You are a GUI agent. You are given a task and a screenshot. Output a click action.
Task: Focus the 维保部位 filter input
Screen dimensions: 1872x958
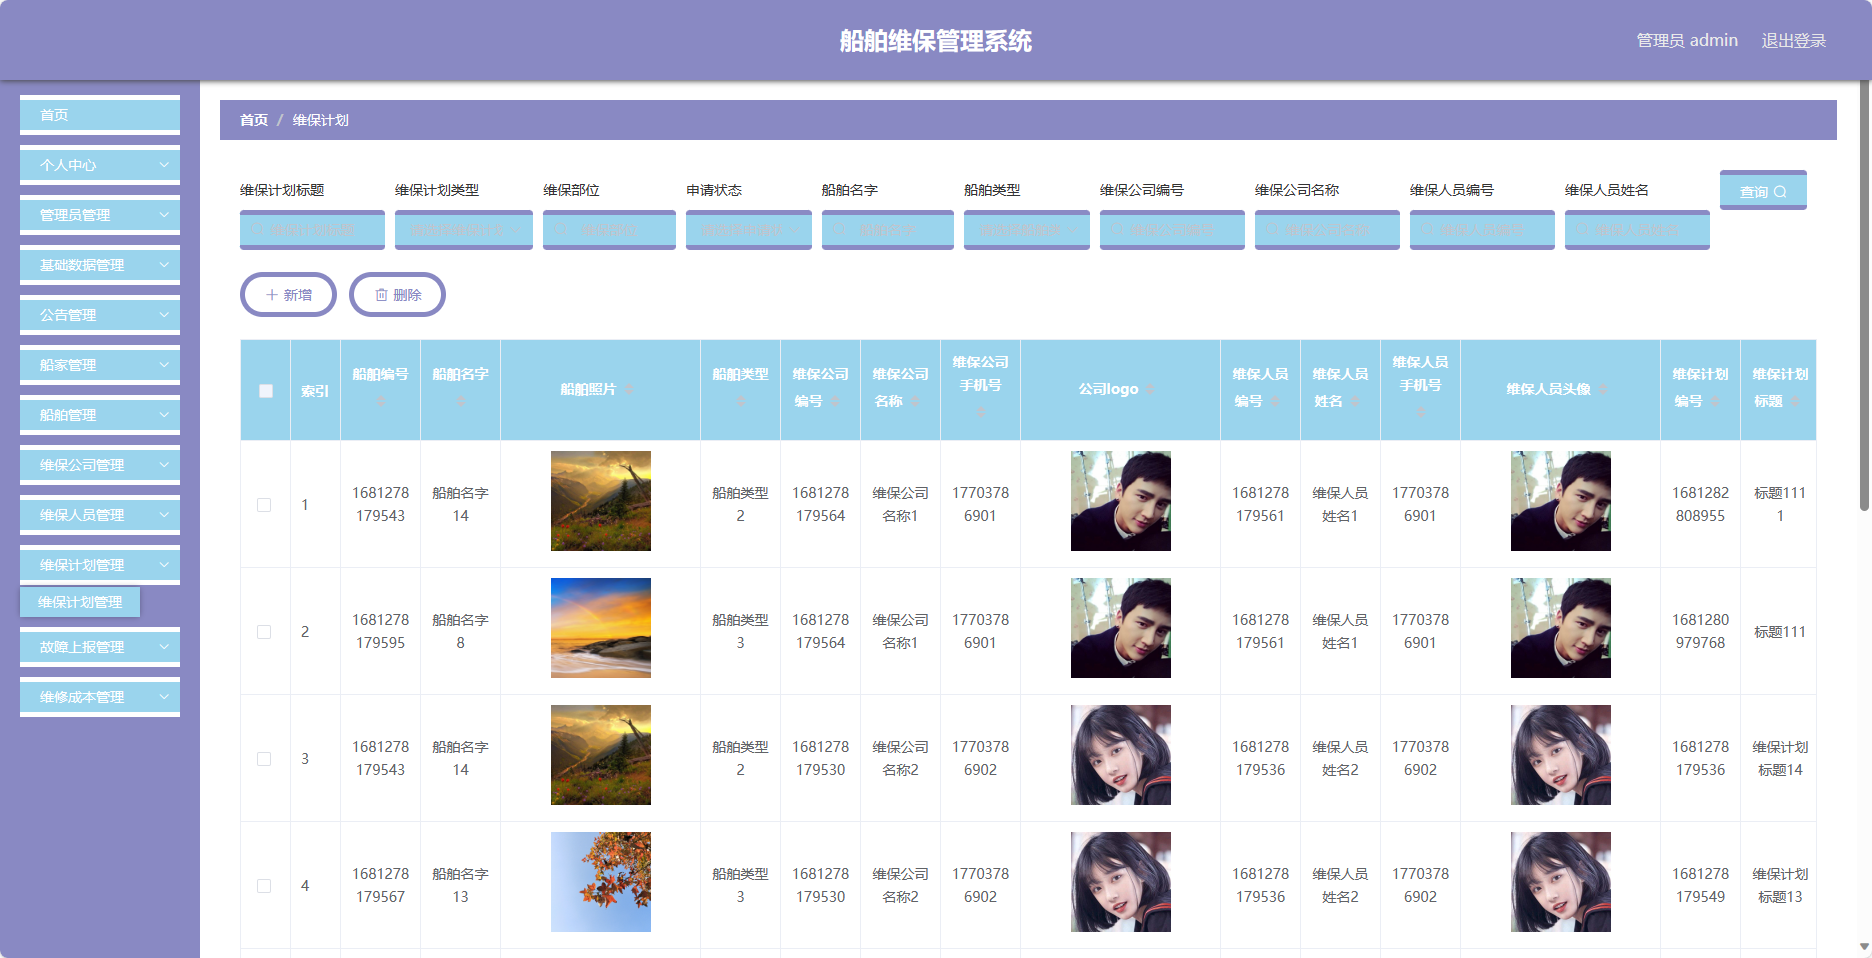point(609,230)
